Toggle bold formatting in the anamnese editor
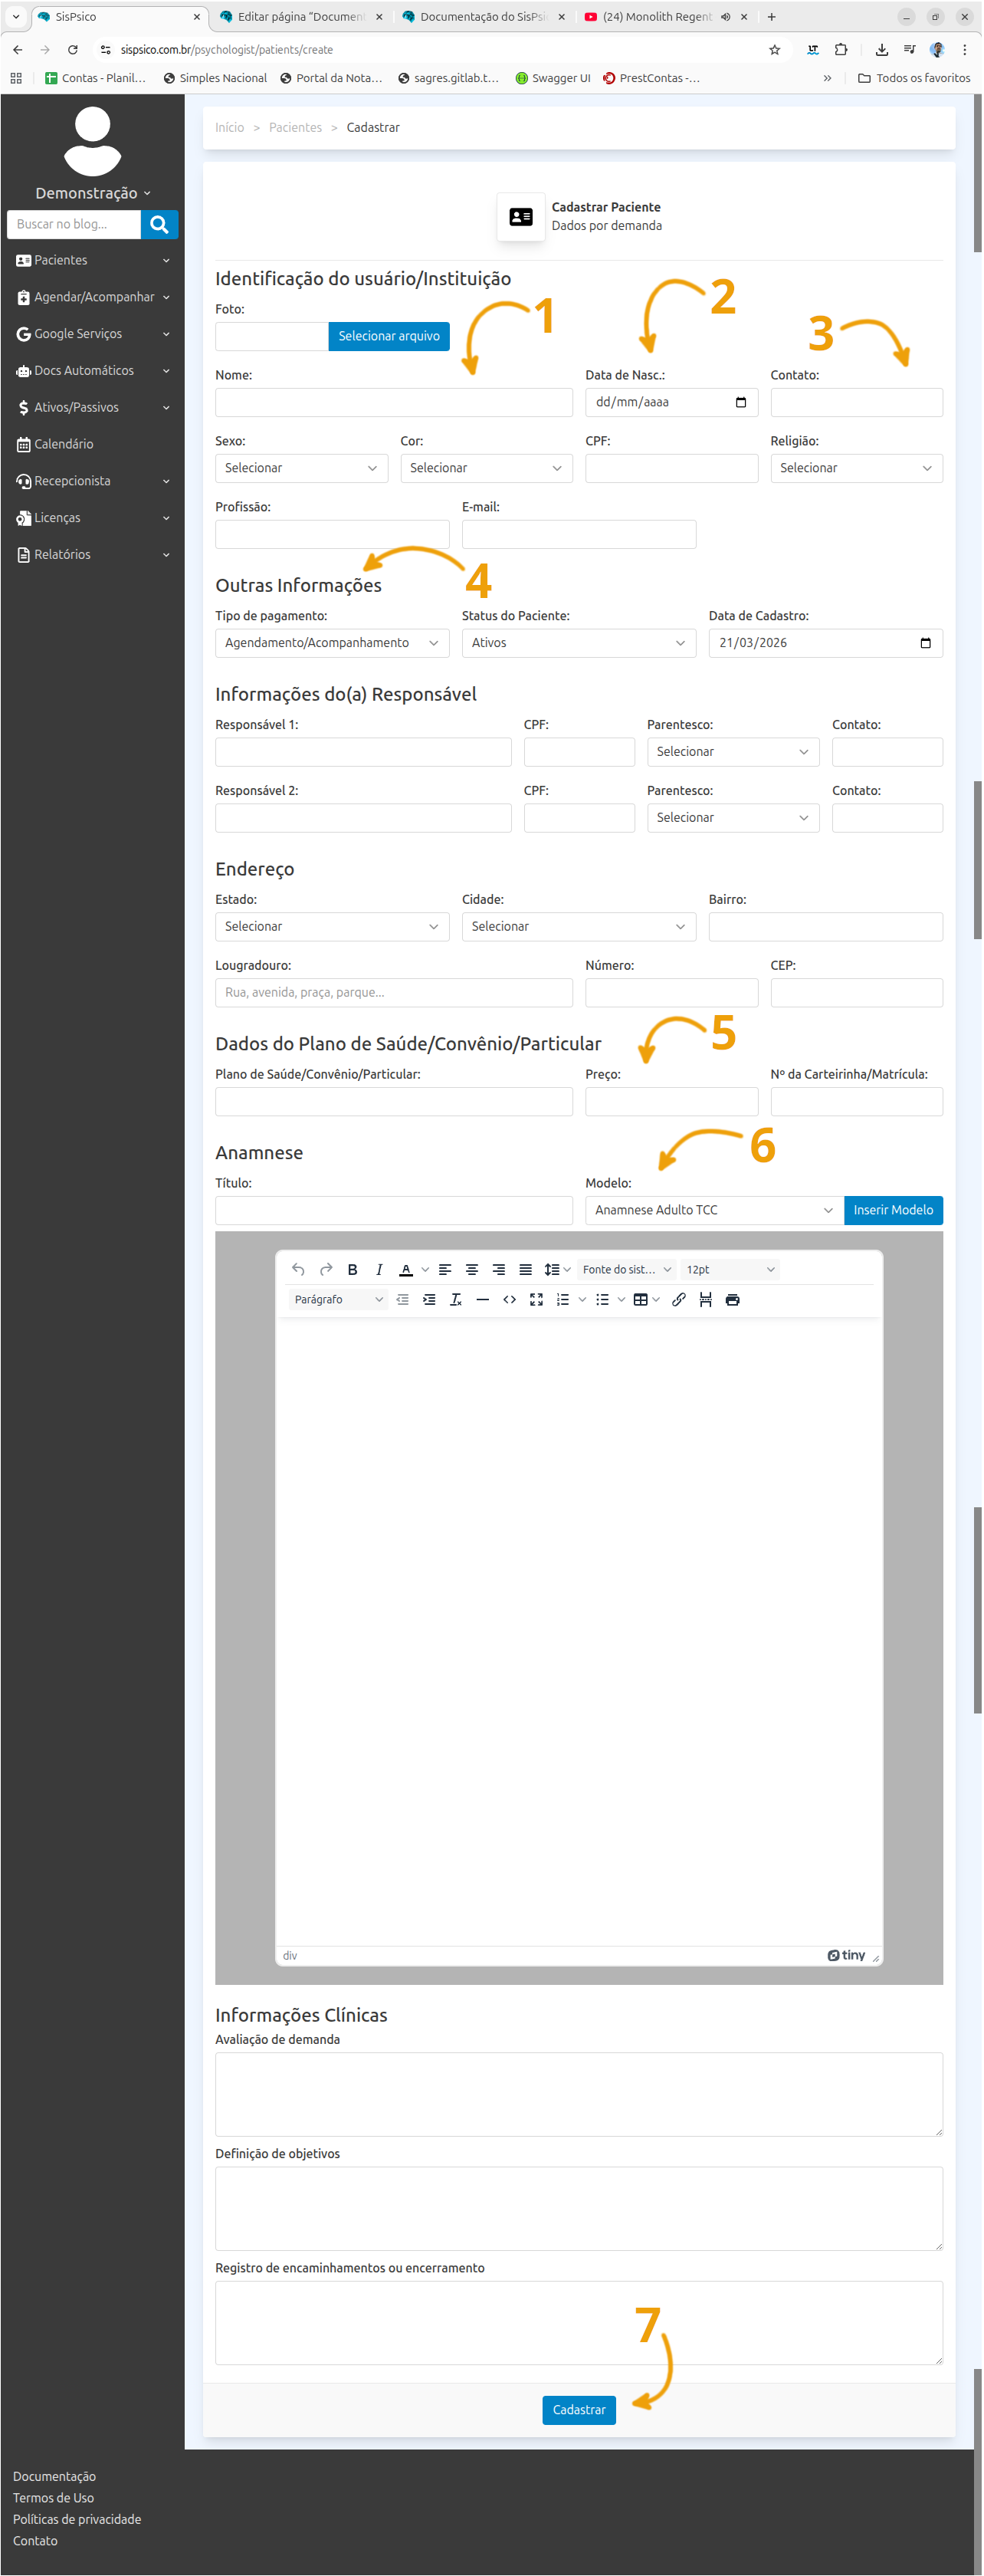 pyautogui.click(x=352, y=1269)
